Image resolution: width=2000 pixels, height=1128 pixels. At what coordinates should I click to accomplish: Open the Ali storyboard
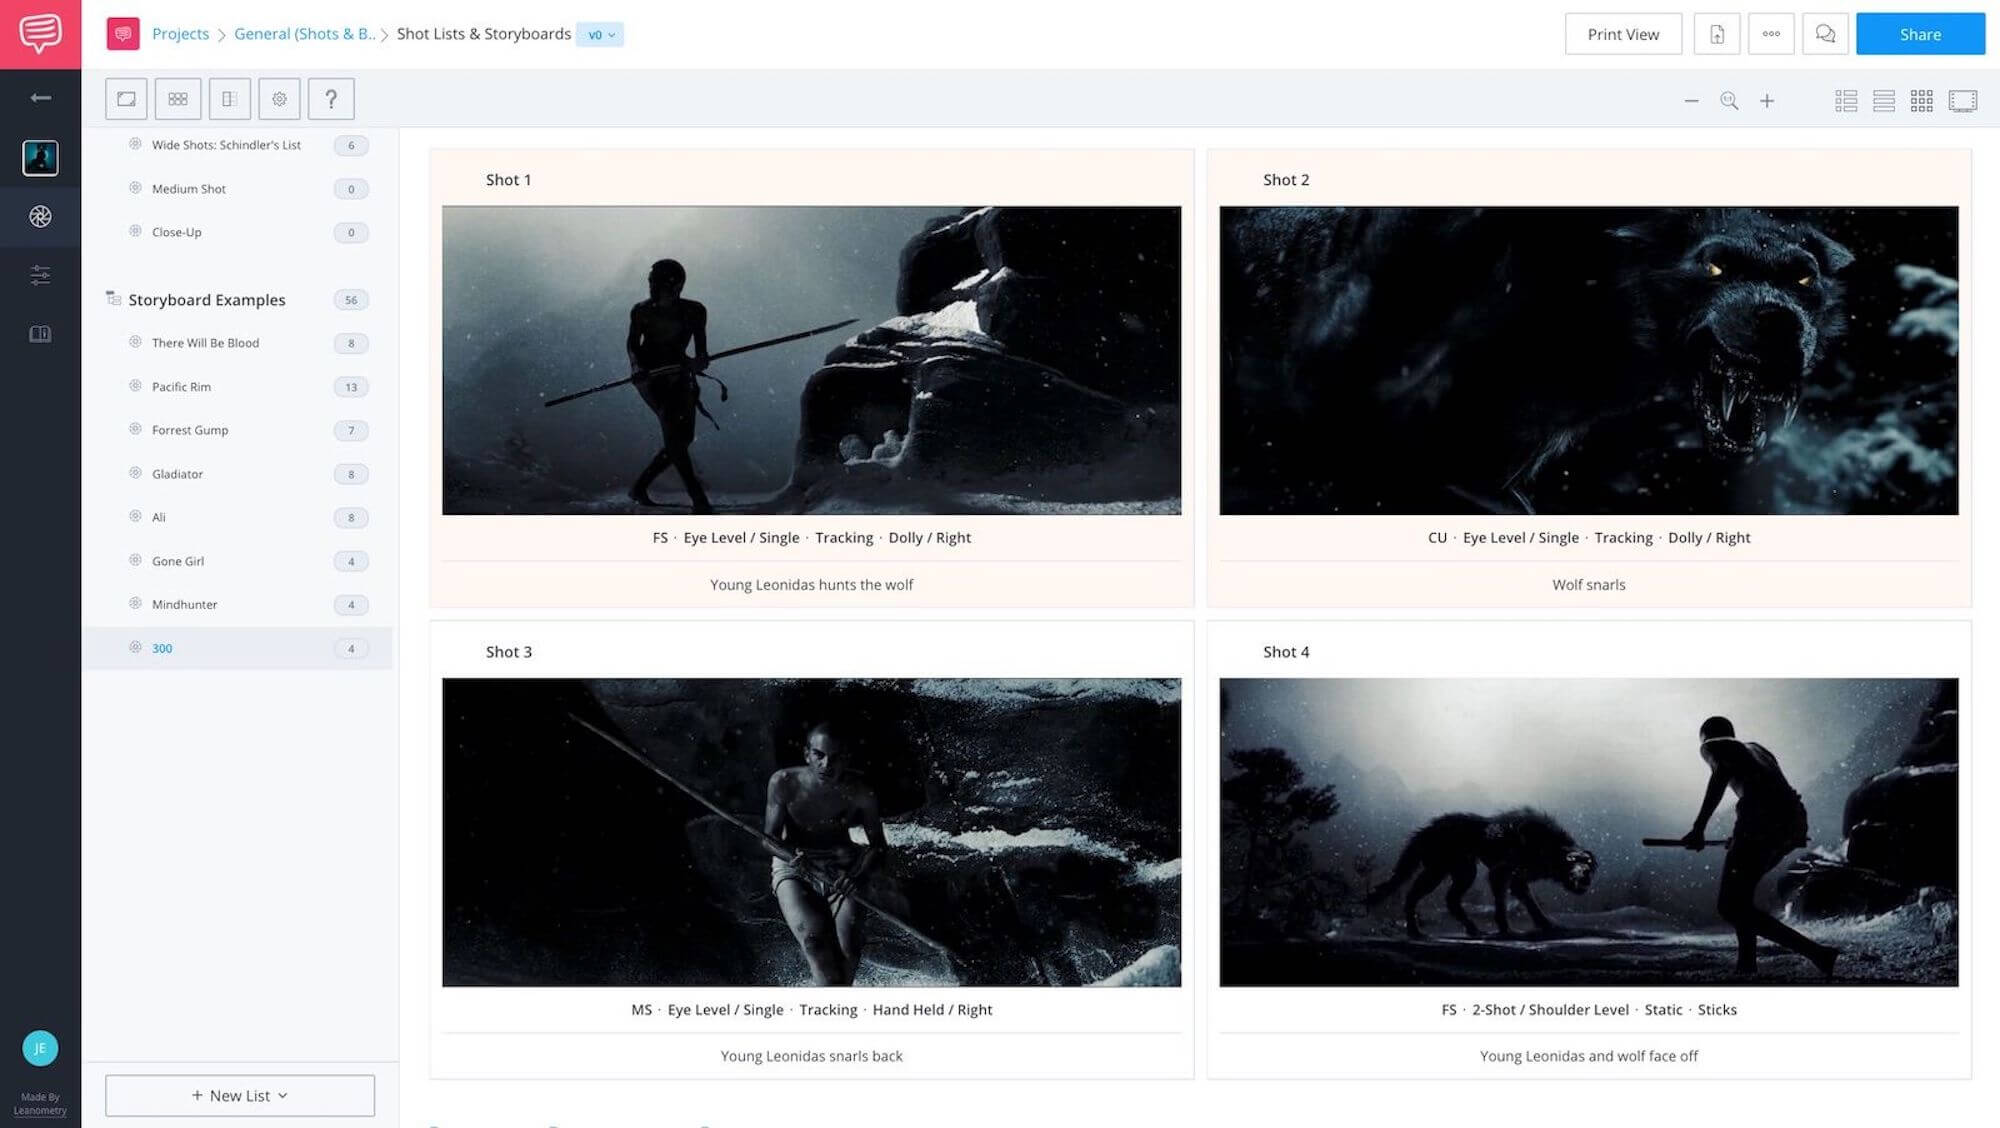click(159, 517)
